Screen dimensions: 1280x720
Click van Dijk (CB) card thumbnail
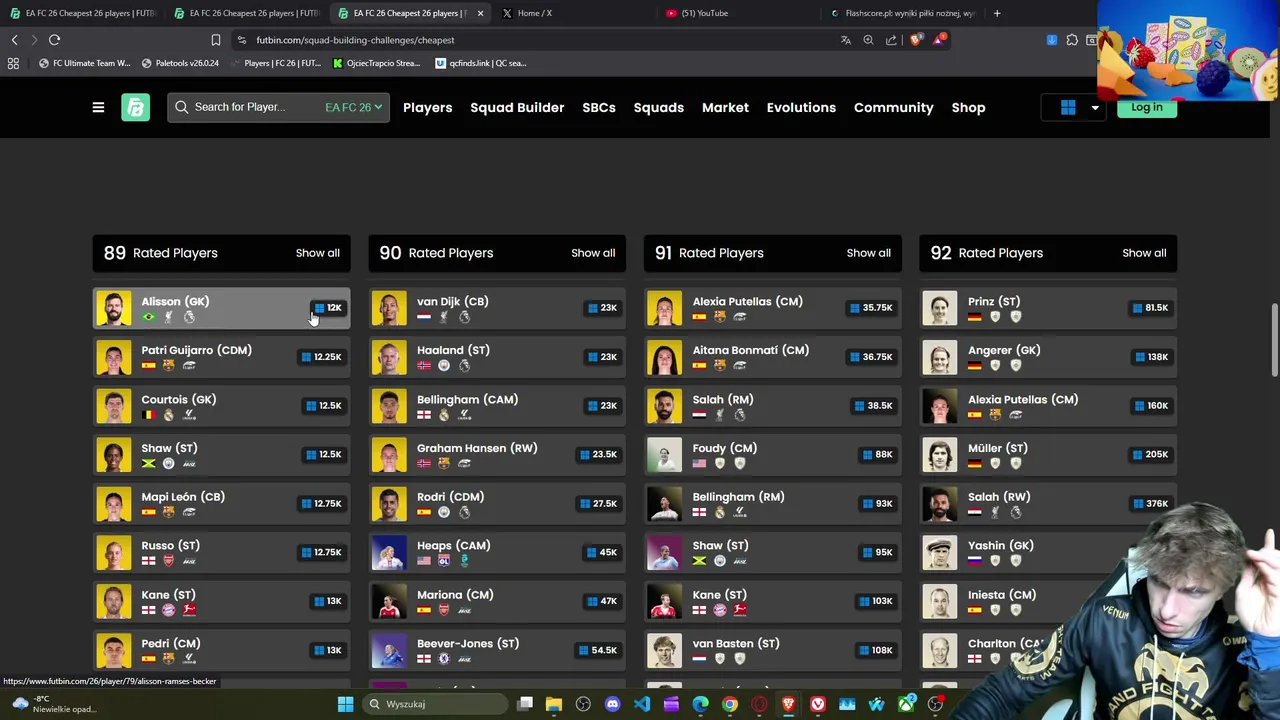click(389, 308)
